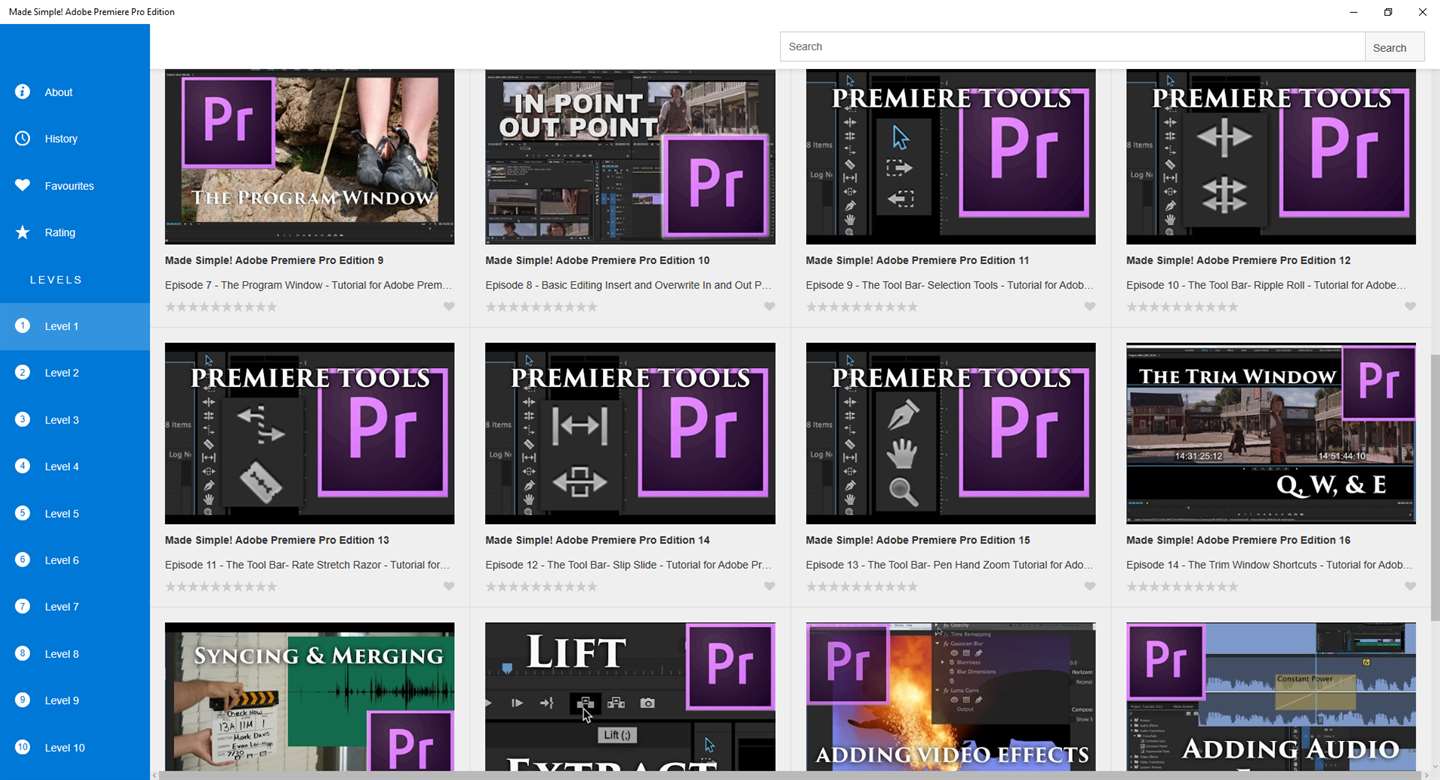The width and height of the screenshot is (1440, 780).
Task: Rate Edition 15 using its star row
Action: point(862,587)
